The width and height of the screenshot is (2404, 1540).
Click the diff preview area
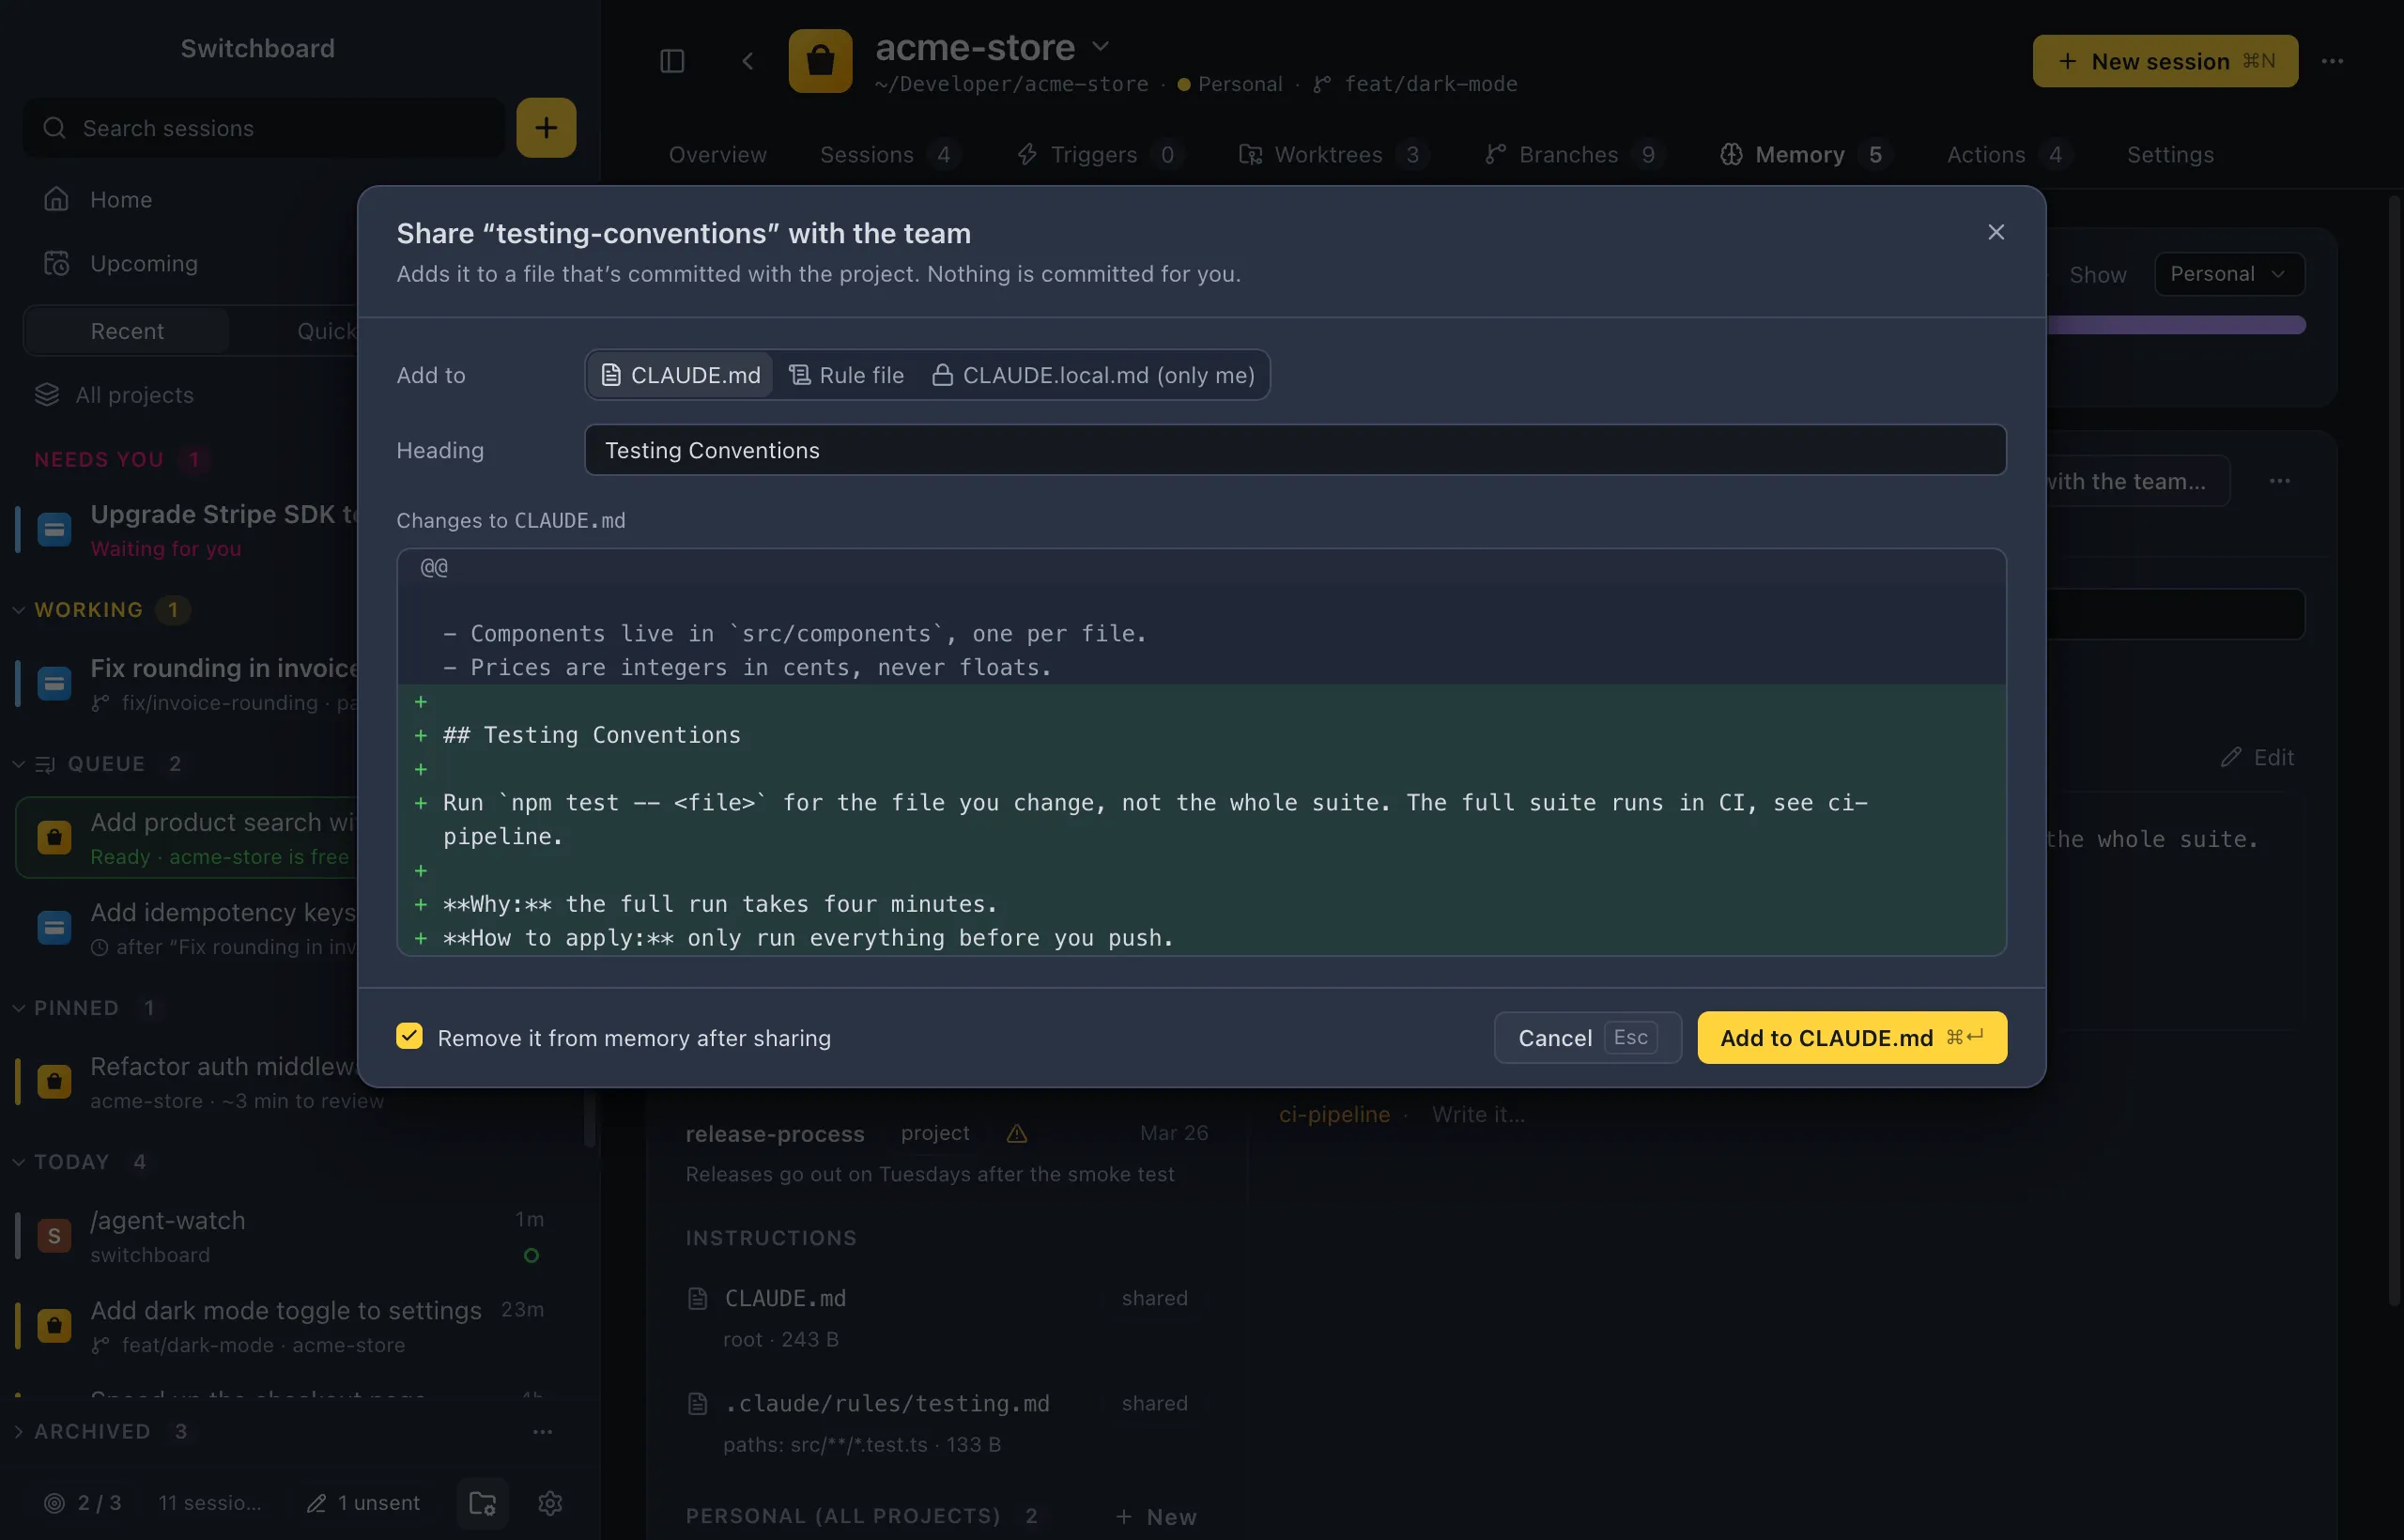(x=1201, y=752)
